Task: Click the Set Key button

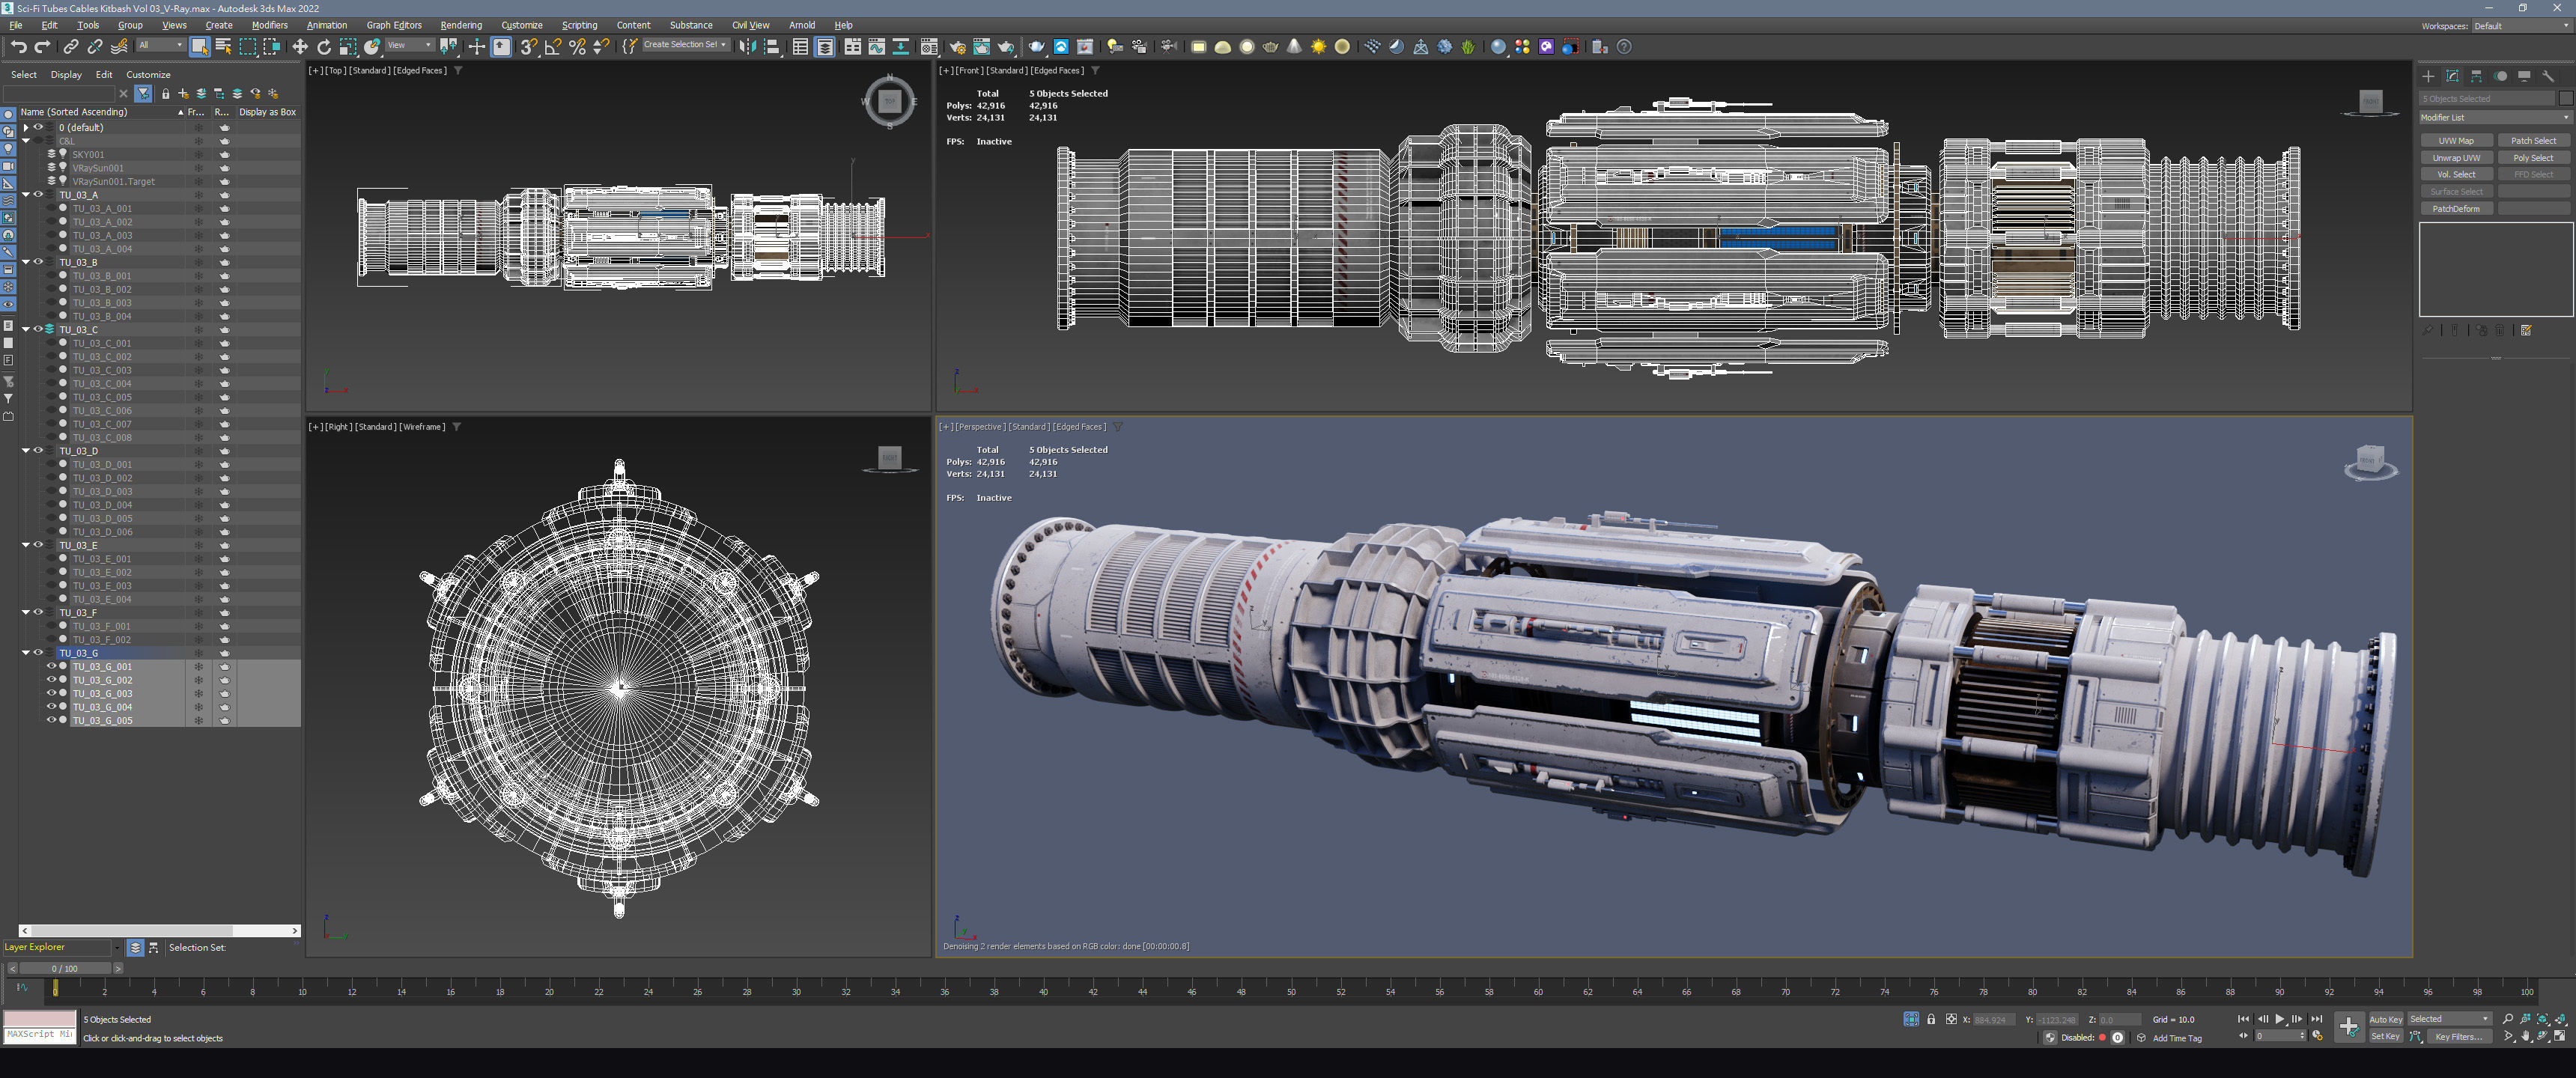Action: [2385, 1037]
